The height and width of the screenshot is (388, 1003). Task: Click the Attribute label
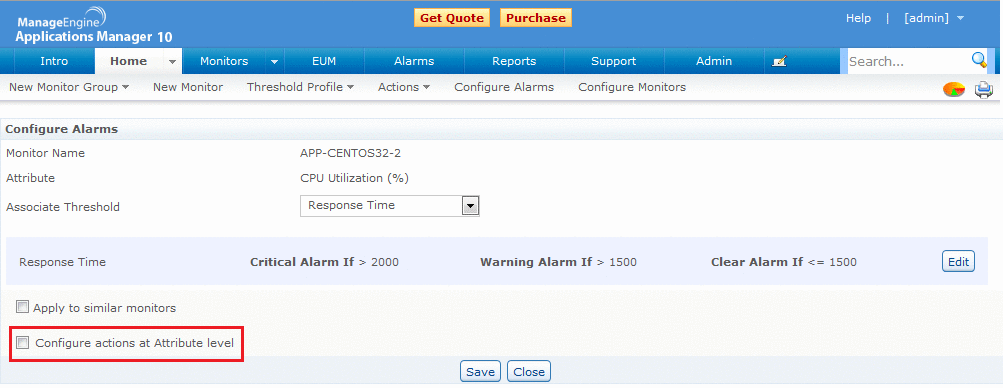click(30, 178)
